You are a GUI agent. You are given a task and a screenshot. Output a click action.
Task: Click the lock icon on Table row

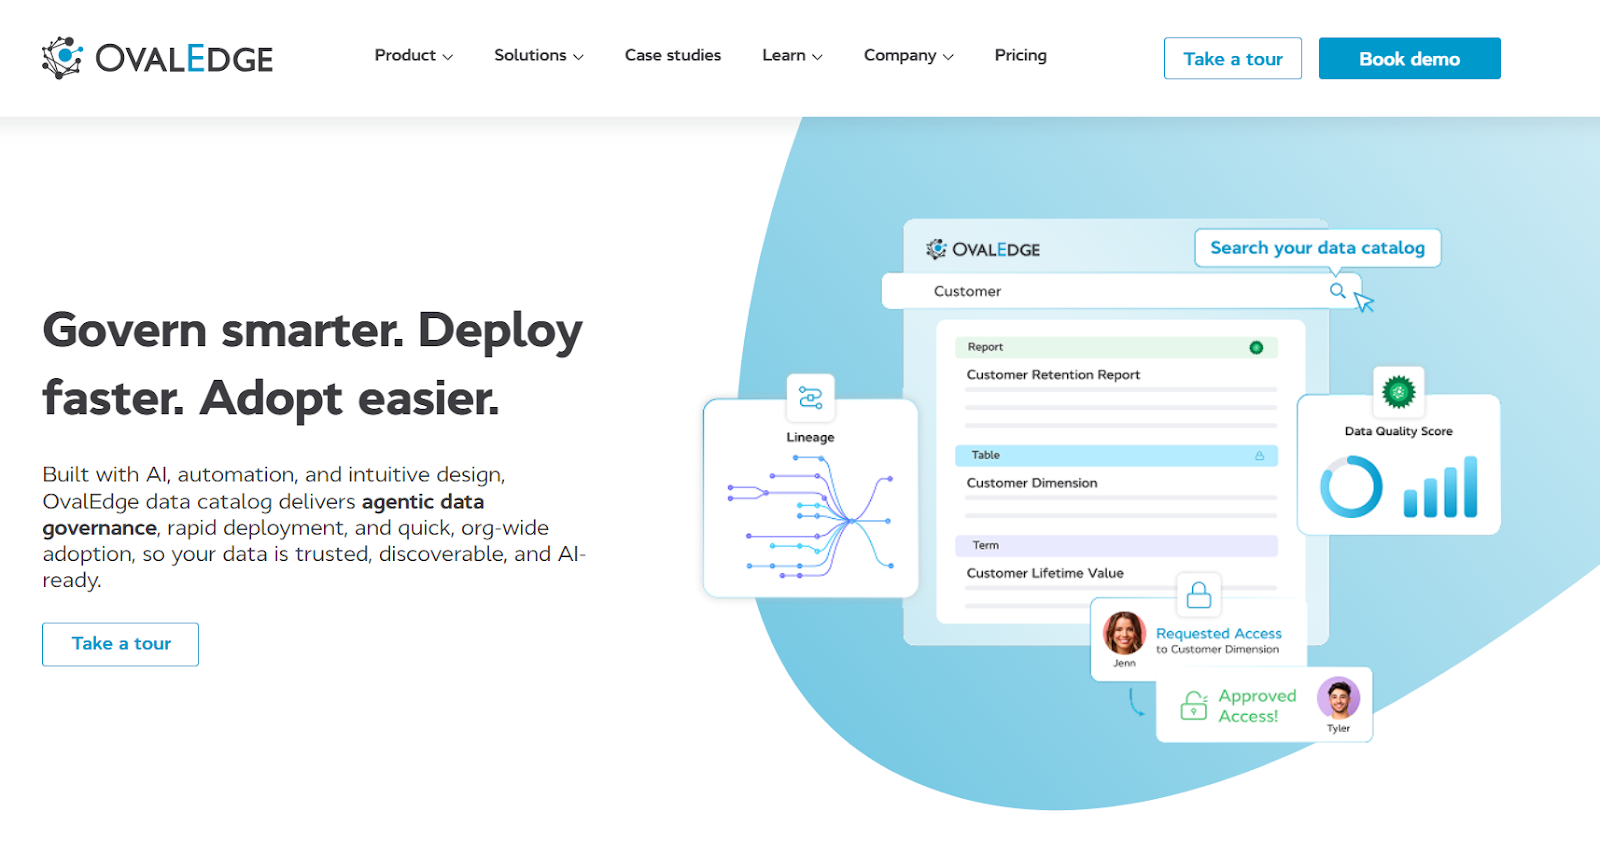pyautogui.click(x=1259, y=456)
